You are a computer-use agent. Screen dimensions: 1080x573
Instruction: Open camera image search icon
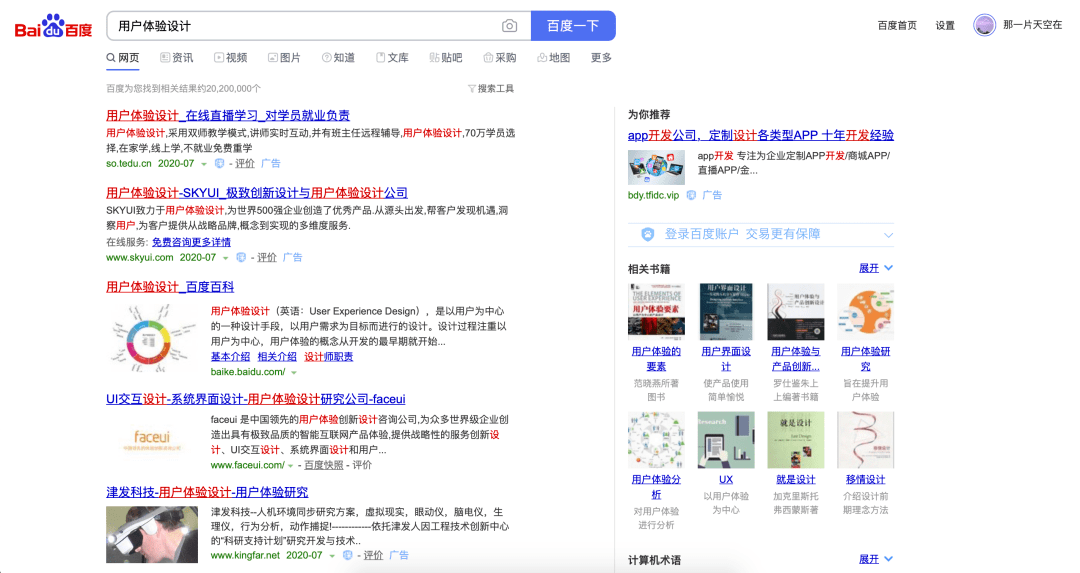(509, 26)
